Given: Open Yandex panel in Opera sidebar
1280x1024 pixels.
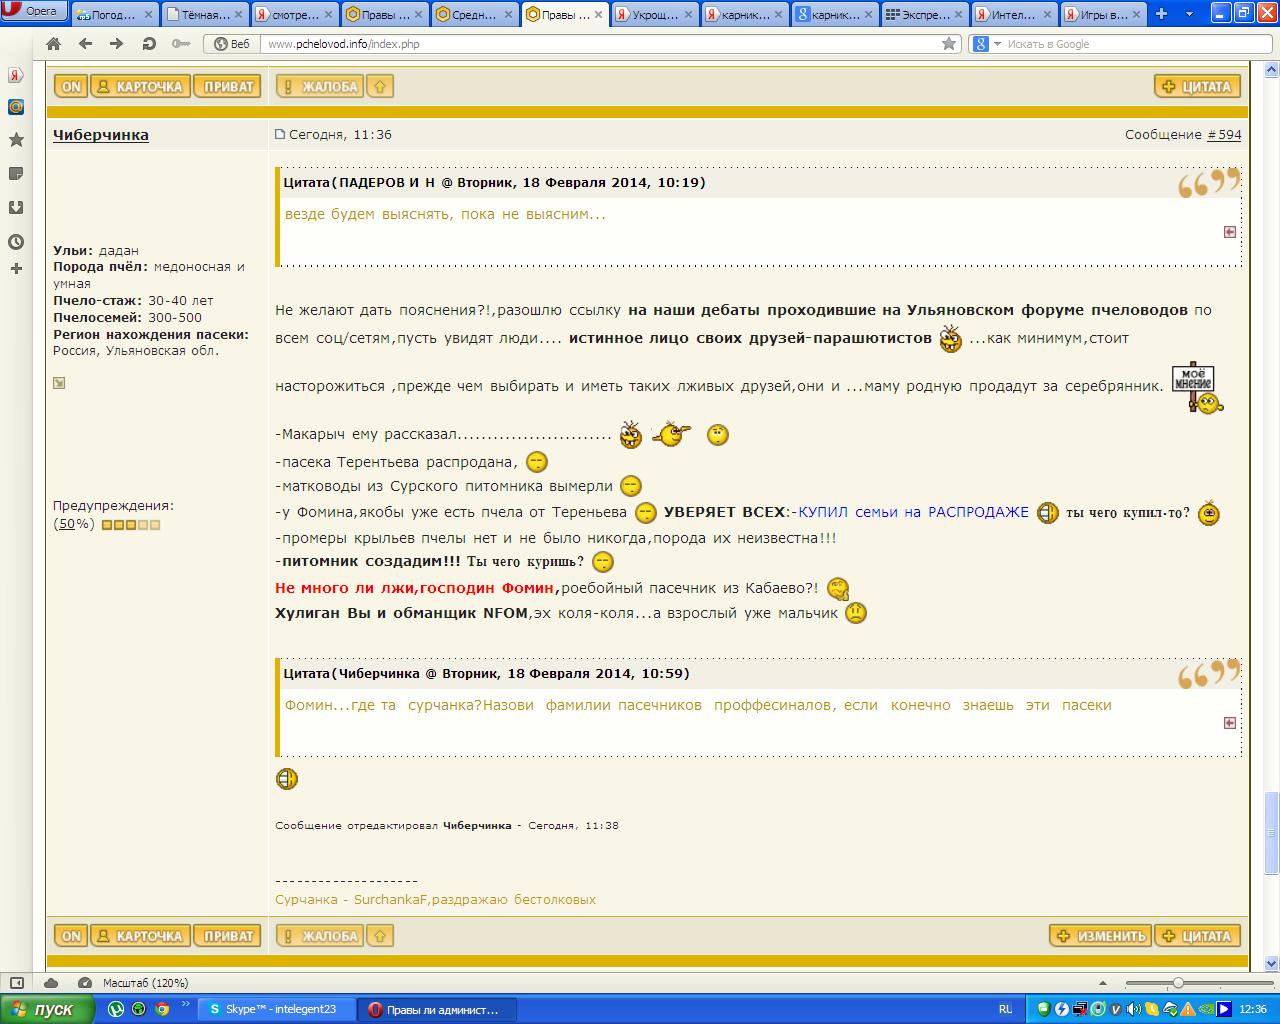Looking at the screenshot, I should (16, 75).
